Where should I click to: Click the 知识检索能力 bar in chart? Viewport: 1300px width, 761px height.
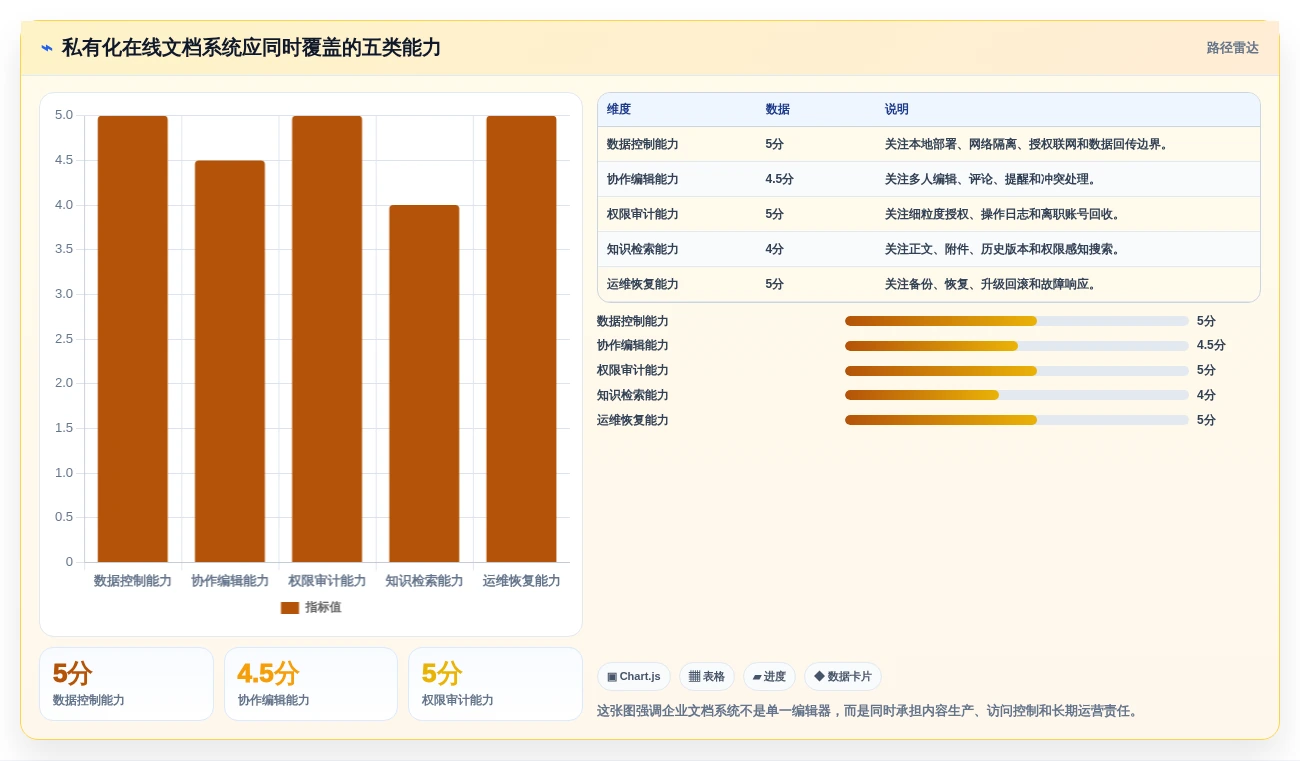pyautogui.click(x=424, y=384)
